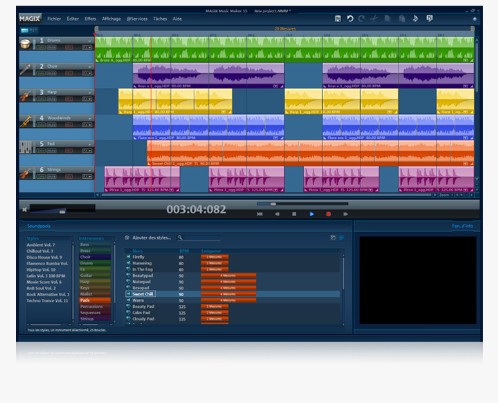Select the Pads instrument color
Viewport: 498px width, 403px height.
(x=95, y=300)
